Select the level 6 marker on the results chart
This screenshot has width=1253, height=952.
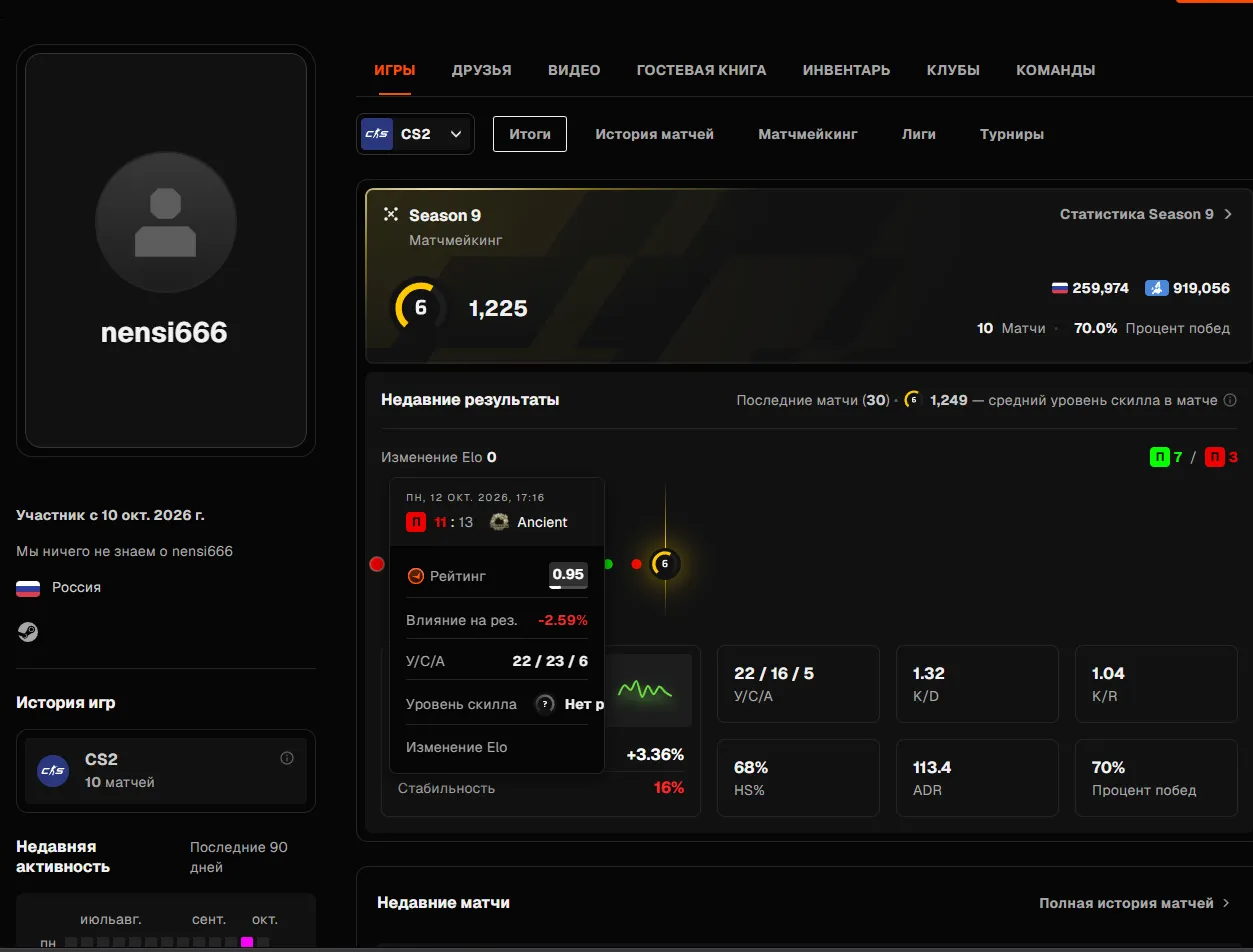664,564
